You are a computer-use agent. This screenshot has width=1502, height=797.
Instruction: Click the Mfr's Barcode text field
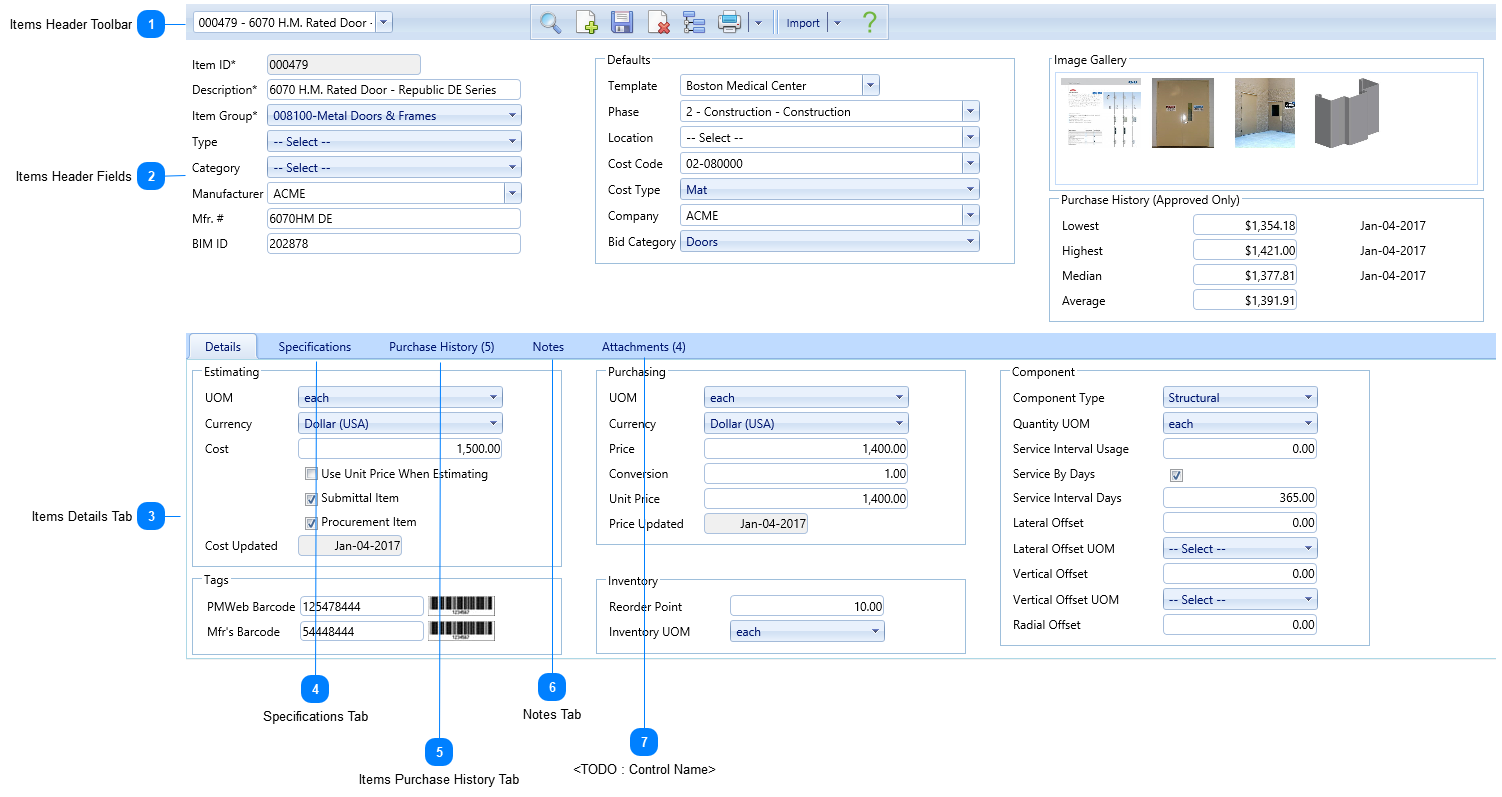point(362,631)
